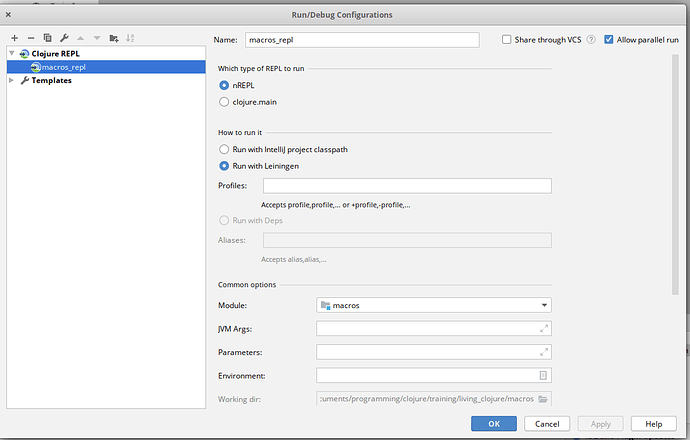This screenshot has width=690, height=440.
Task: Click the 'Accepts alias,alias,...' hint text
Action: (x=294, y=260)
